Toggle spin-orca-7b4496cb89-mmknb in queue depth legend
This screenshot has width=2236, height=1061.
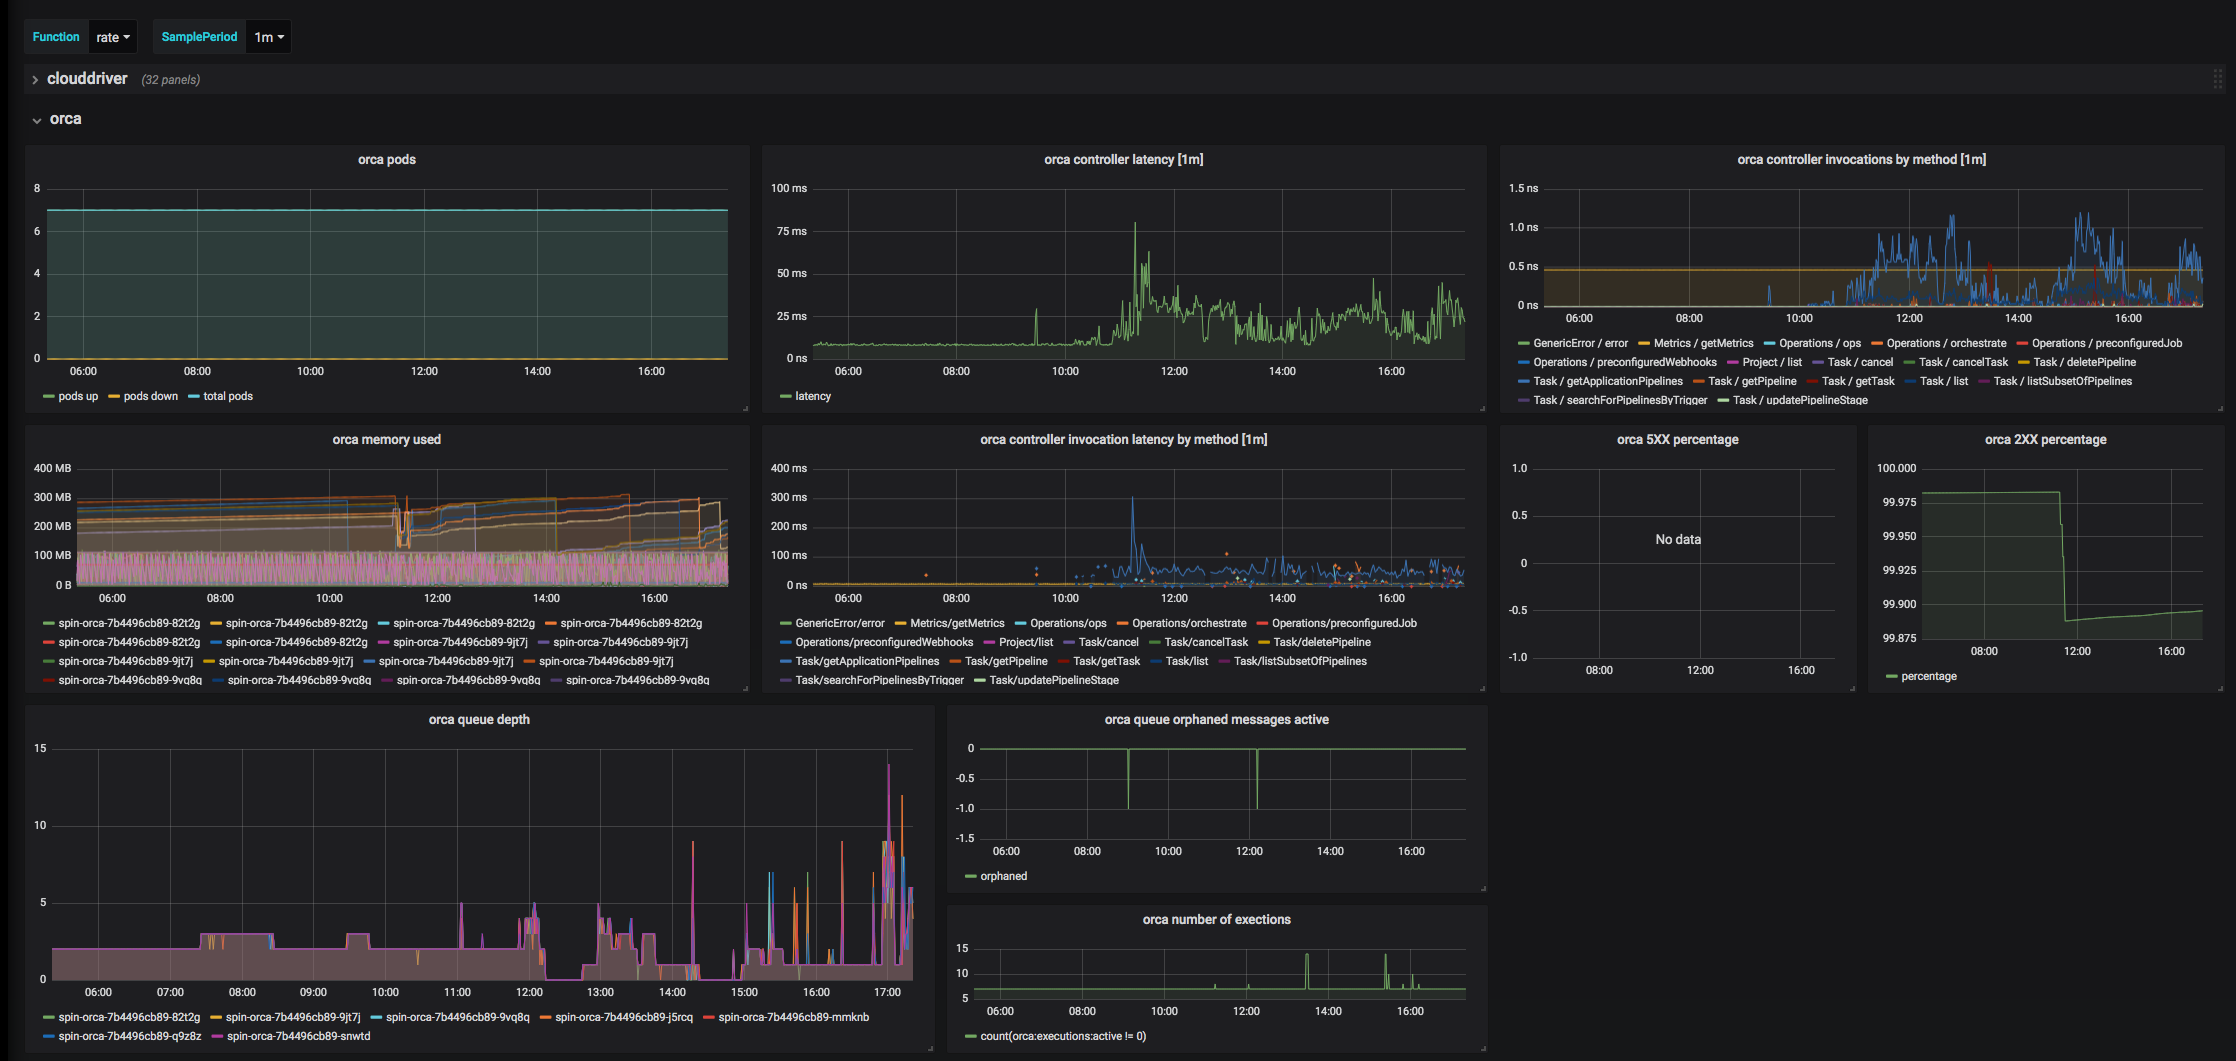(x=793, y=1017)
